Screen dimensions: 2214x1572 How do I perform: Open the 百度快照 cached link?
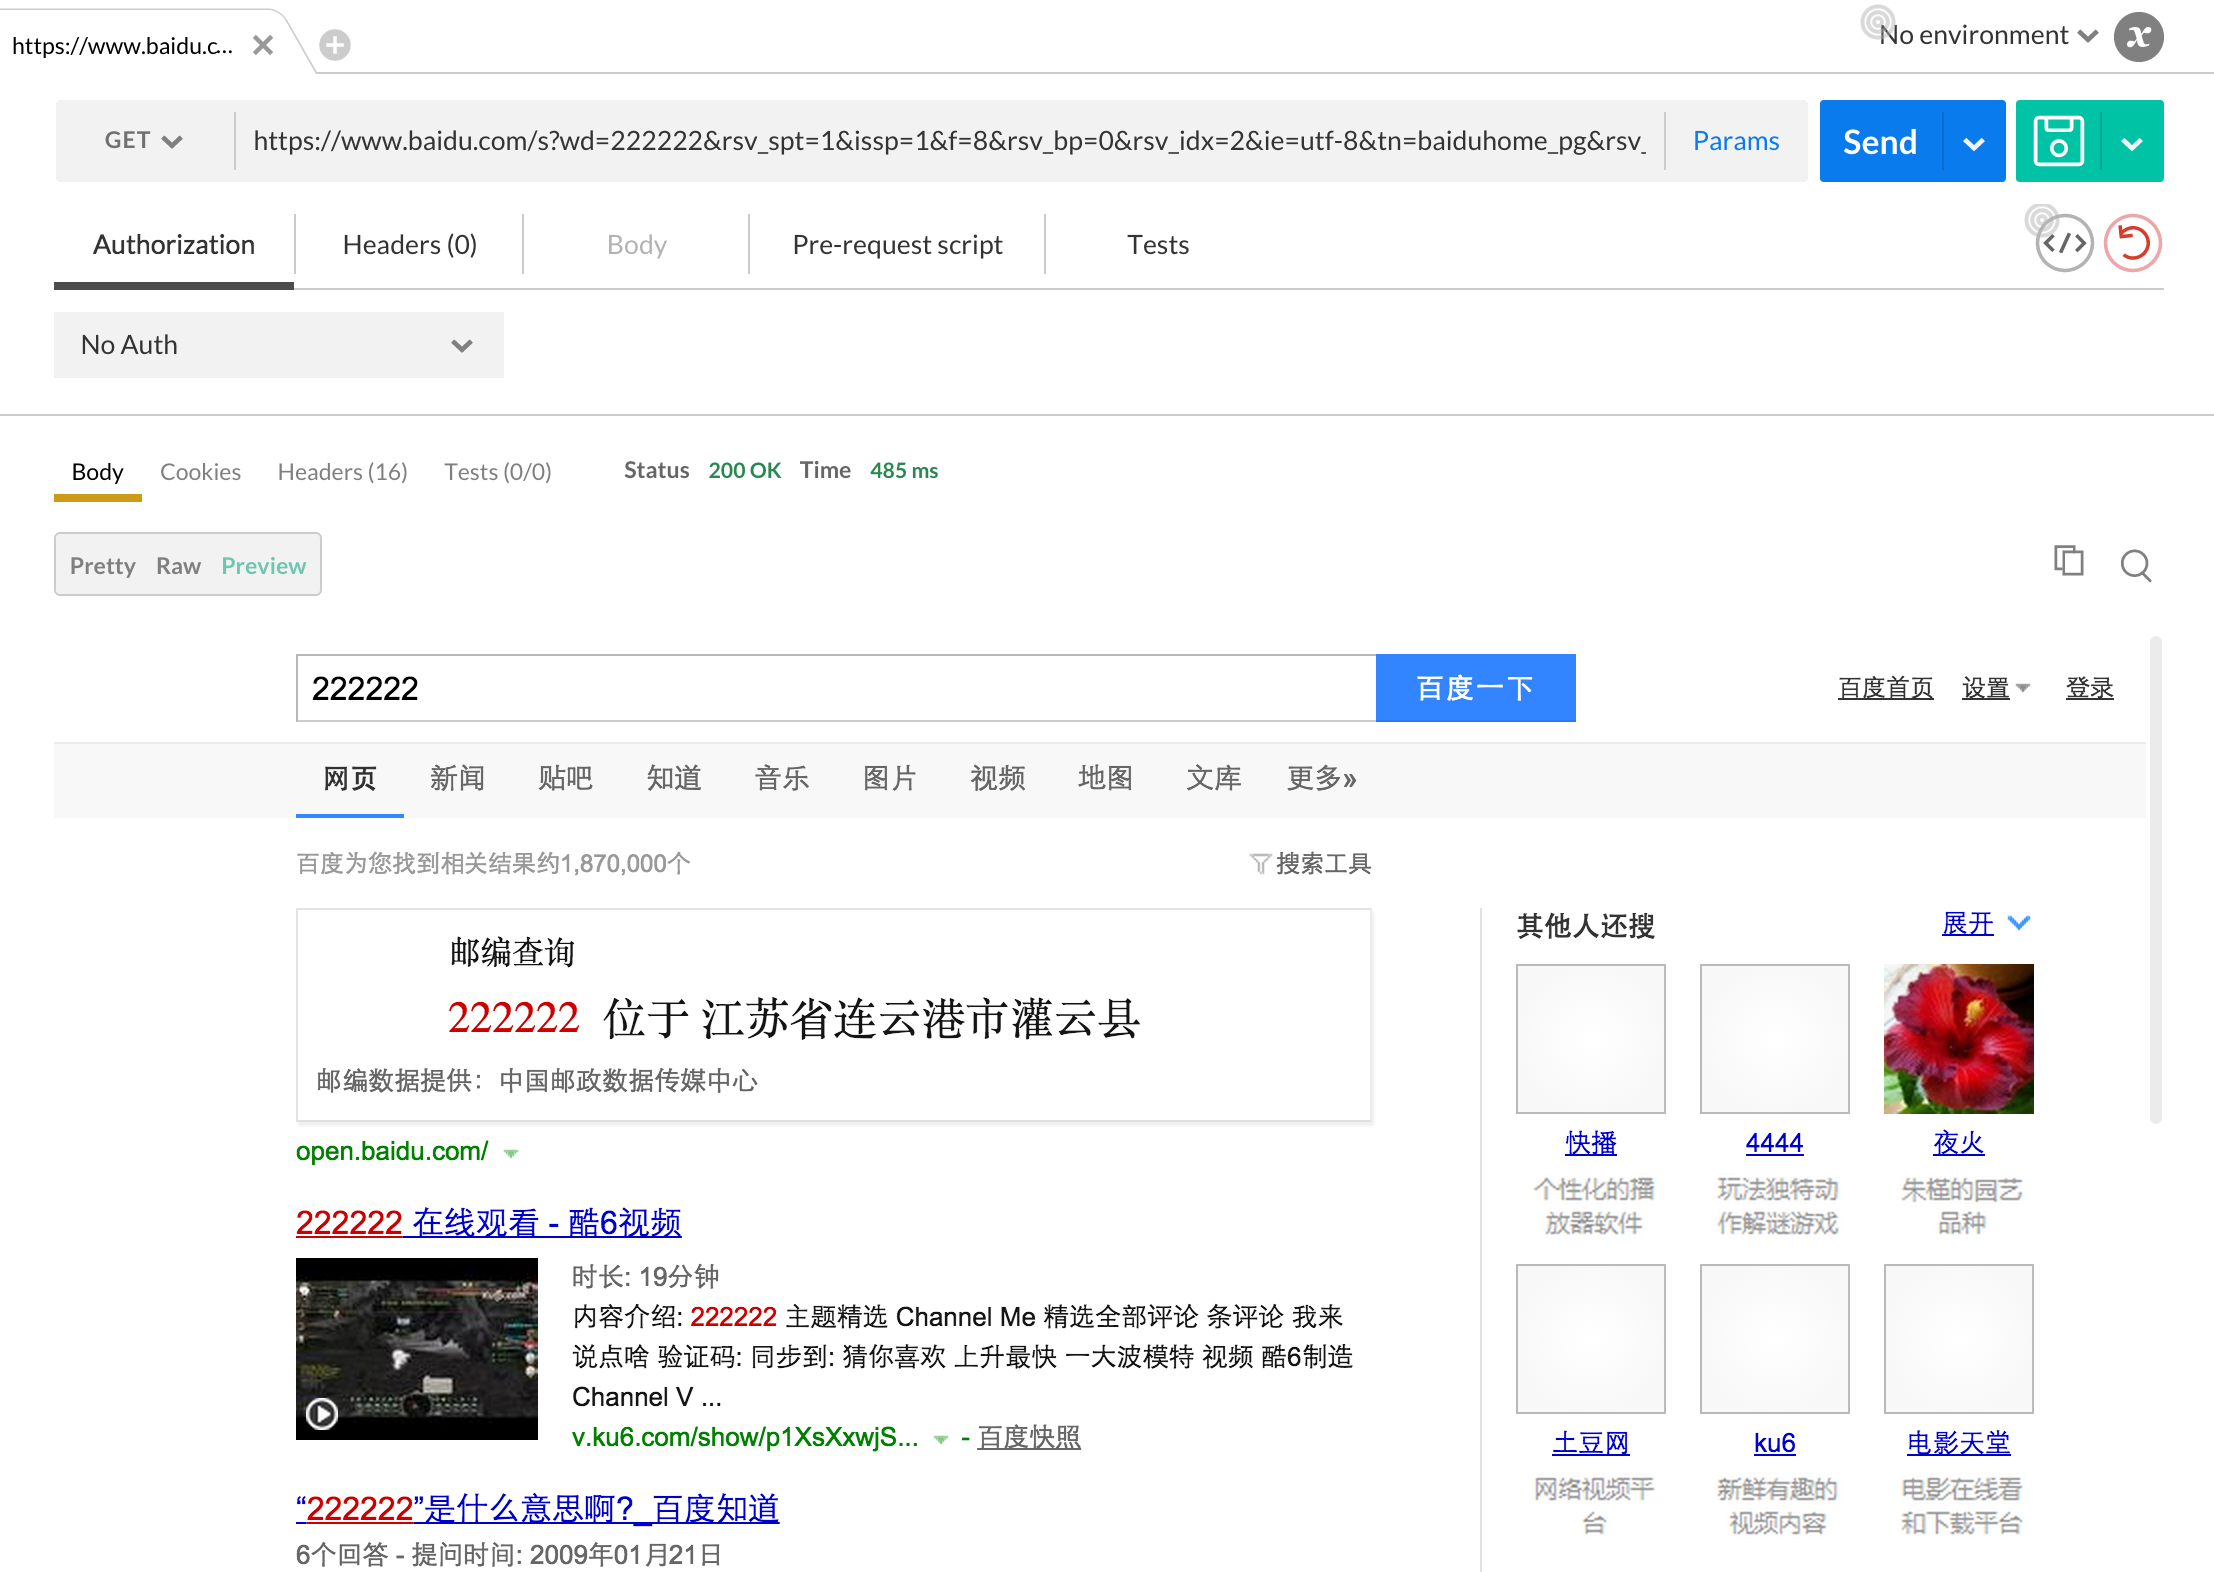[1029, 1438]
